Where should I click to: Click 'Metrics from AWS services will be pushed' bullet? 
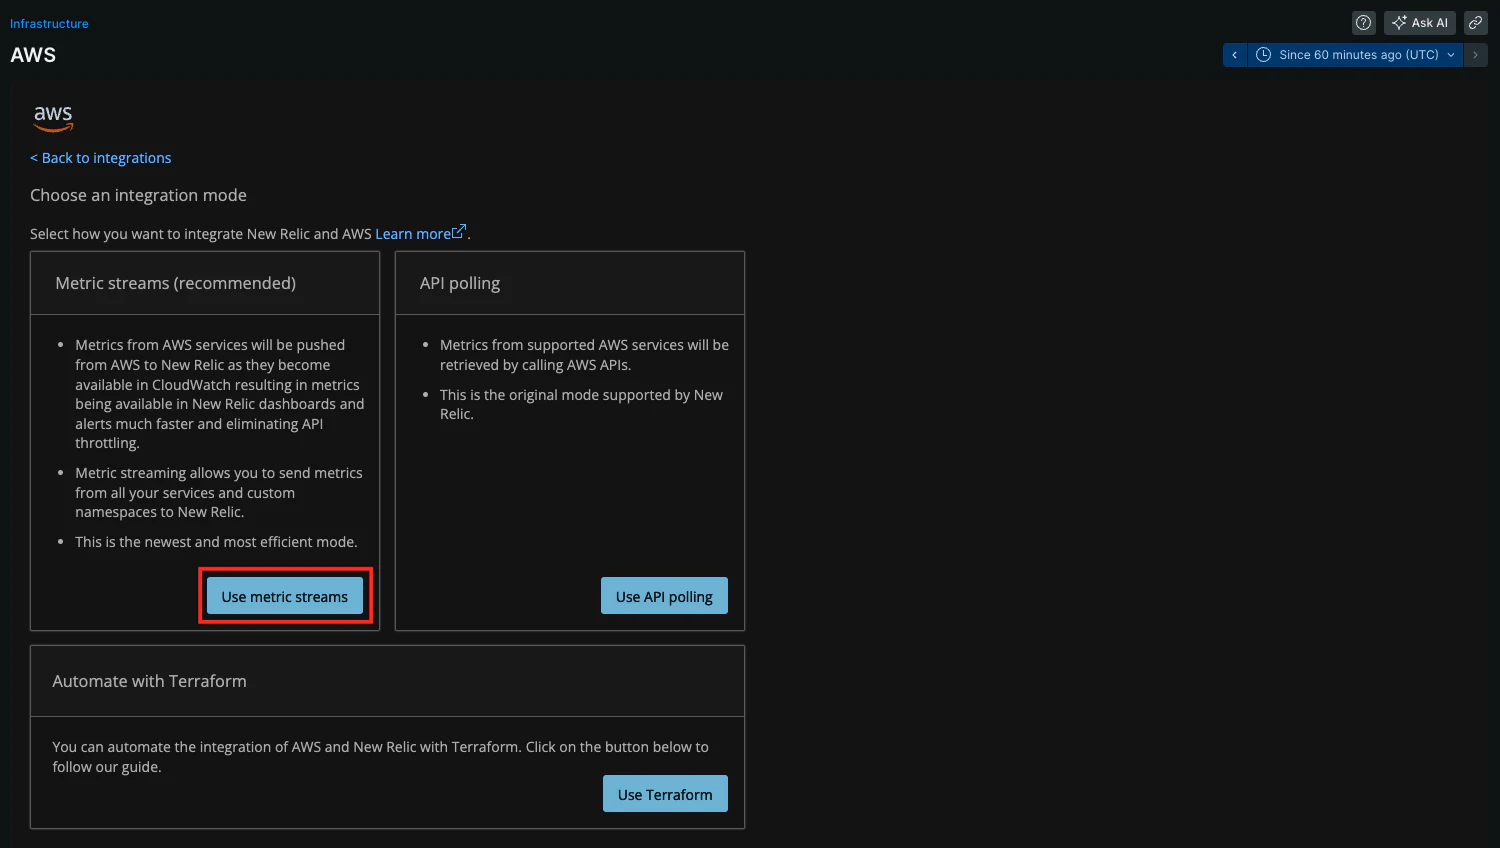[220, 394]
